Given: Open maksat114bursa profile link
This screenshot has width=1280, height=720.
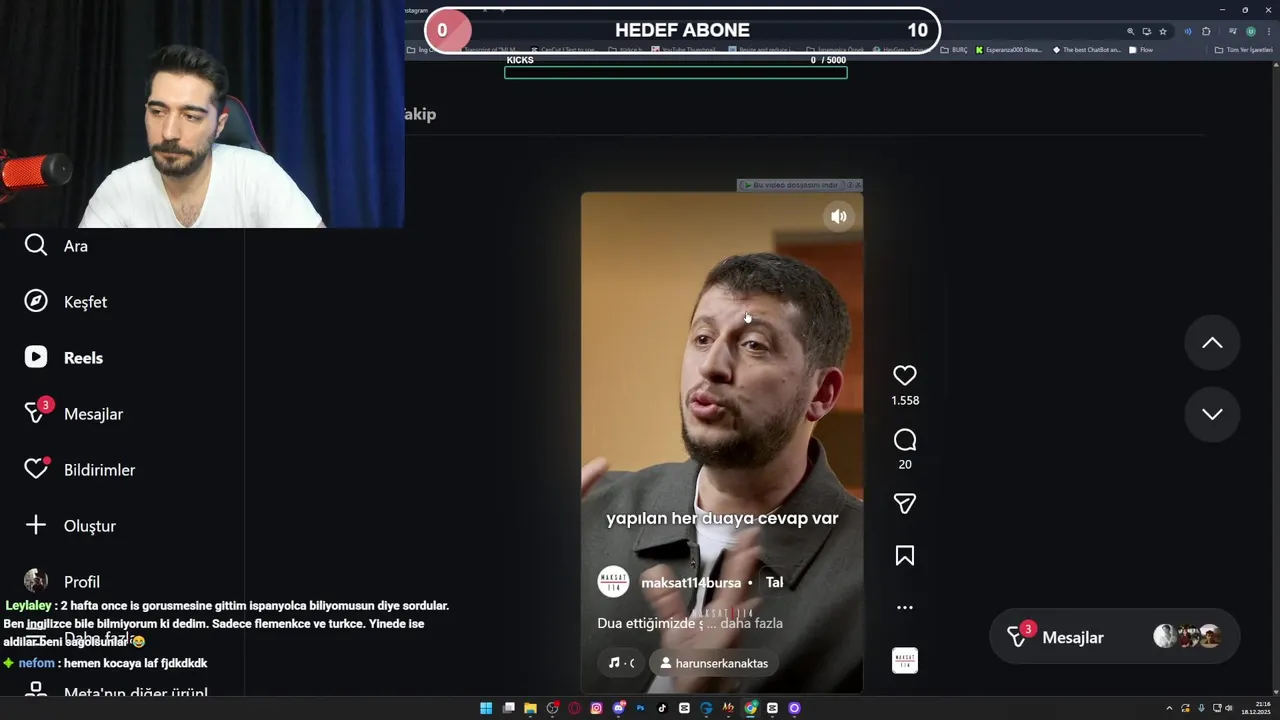Looking at the screenshot, I should (x=691, y=582).
